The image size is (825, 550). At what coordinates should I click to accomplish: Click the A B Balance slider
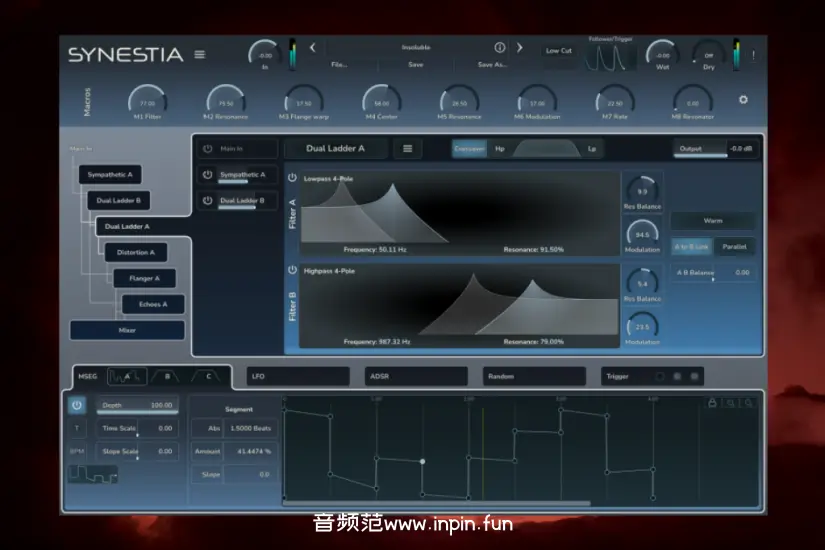(x=713, y=273)
